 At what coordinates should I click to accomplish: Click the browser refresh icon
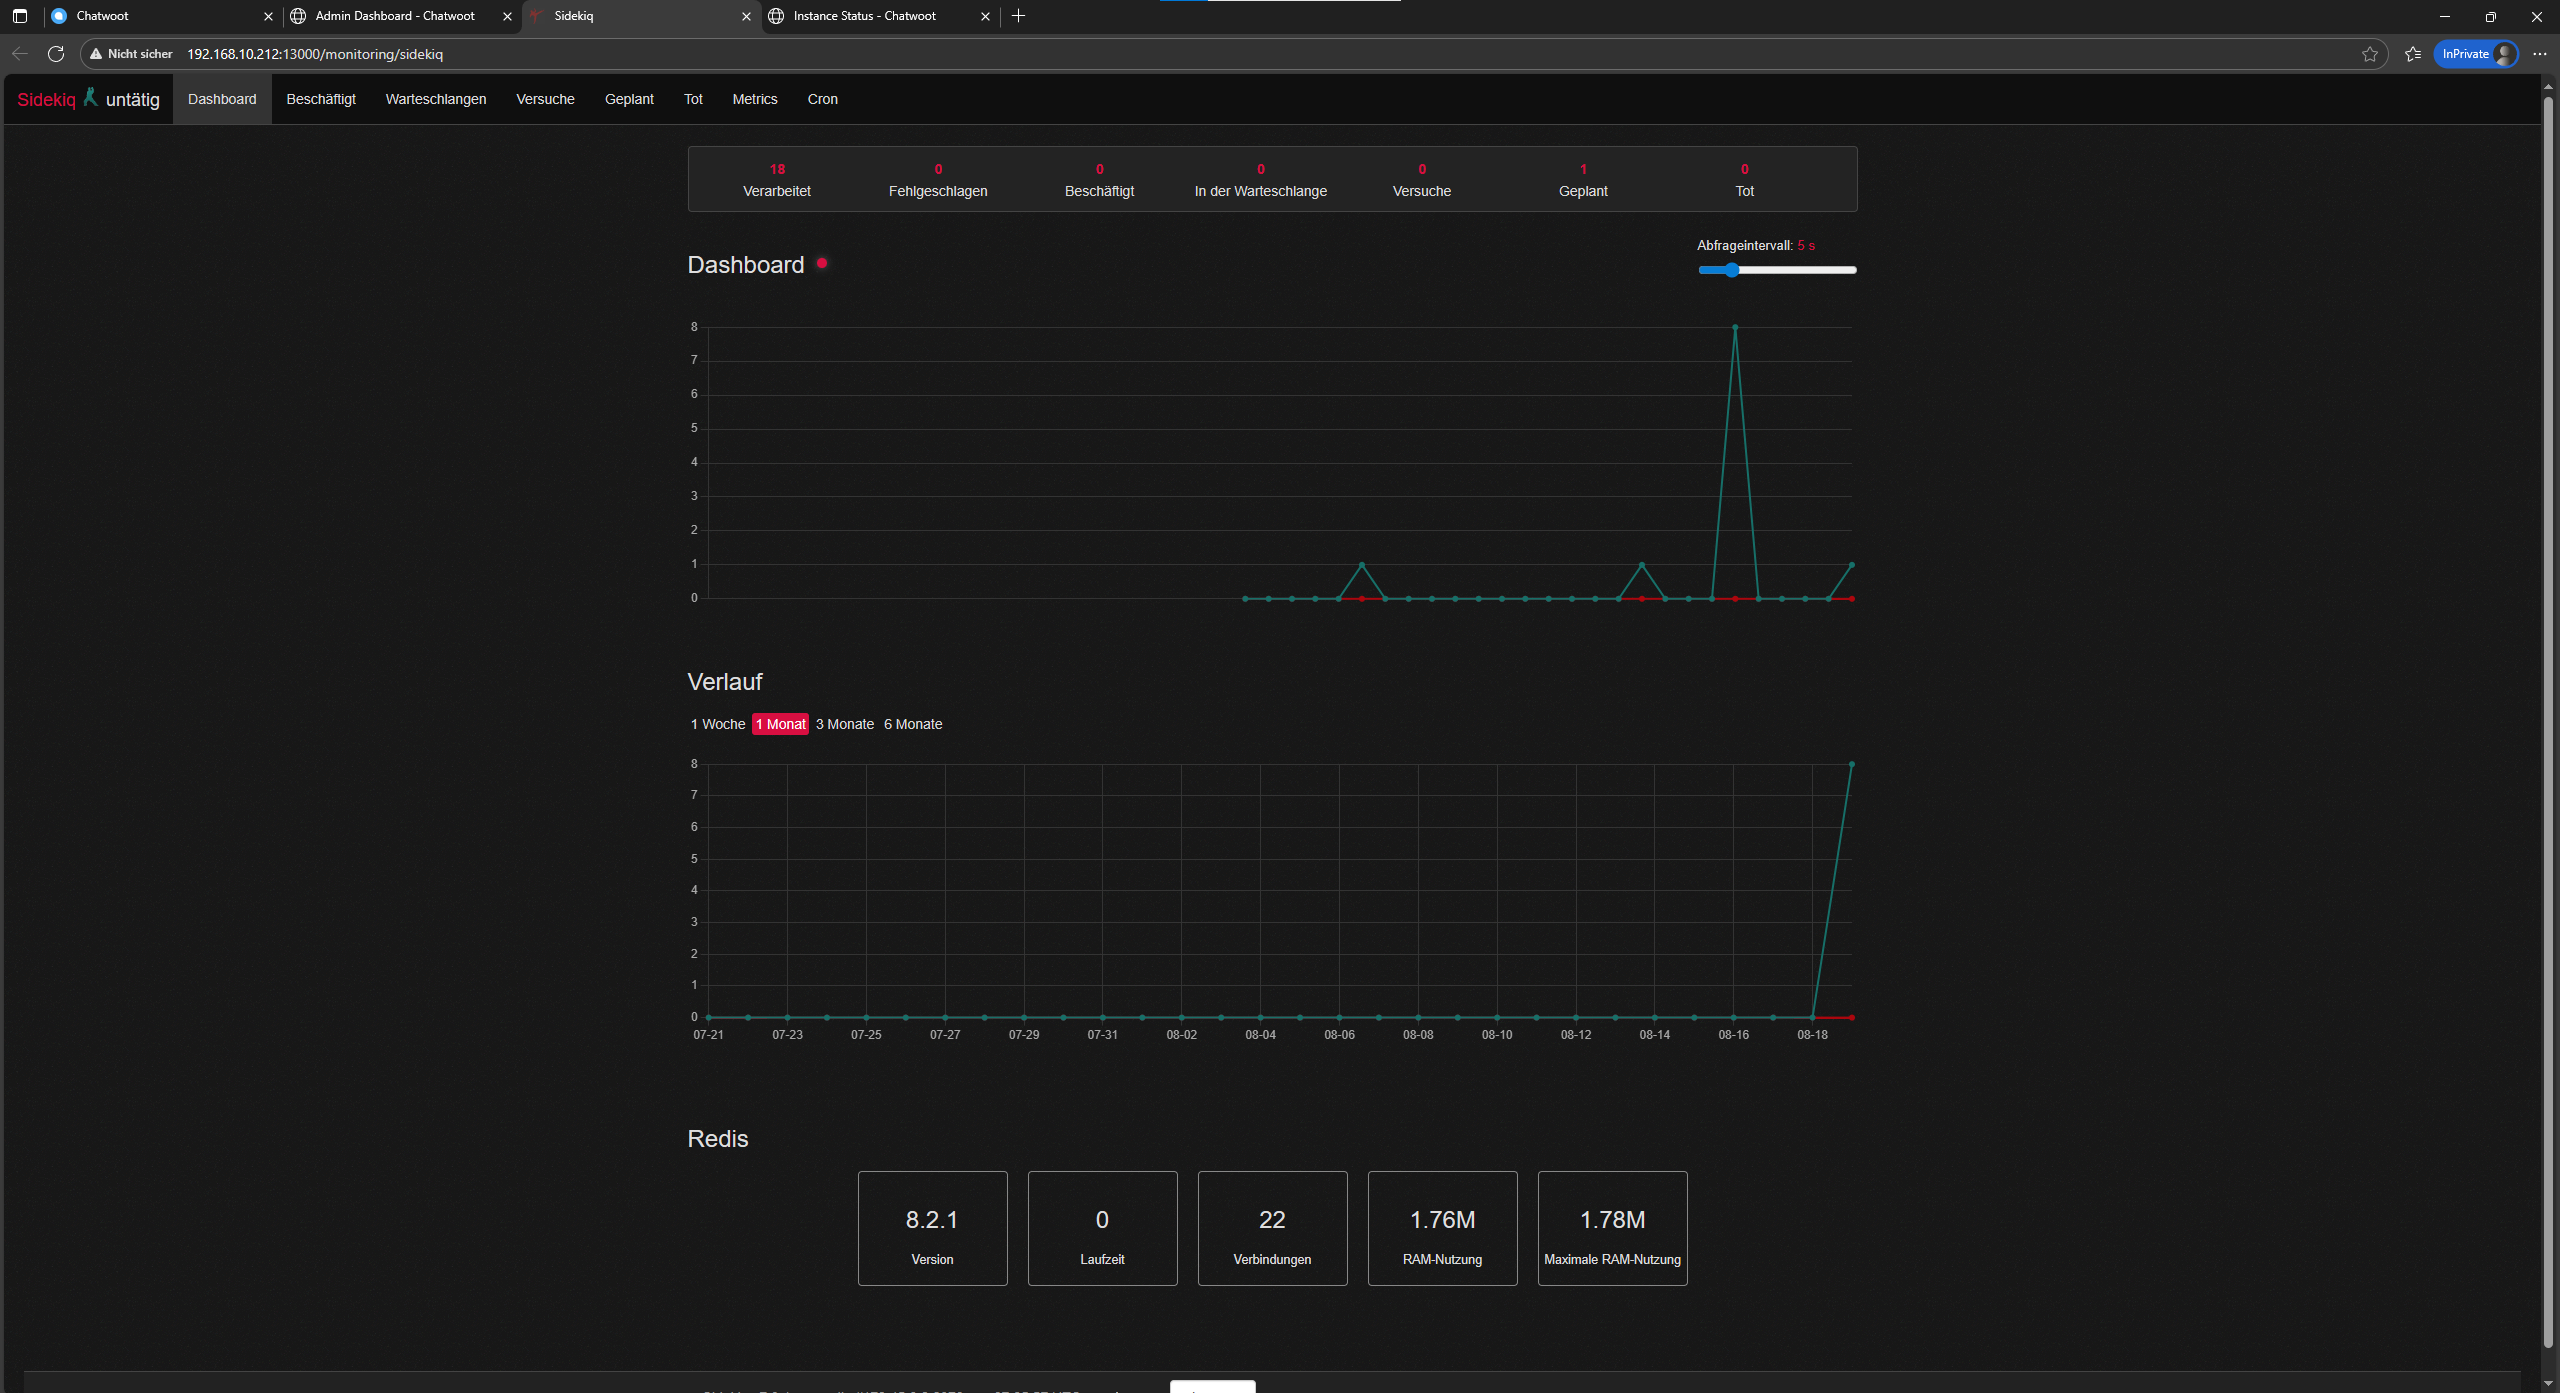[x=56, y=54]
